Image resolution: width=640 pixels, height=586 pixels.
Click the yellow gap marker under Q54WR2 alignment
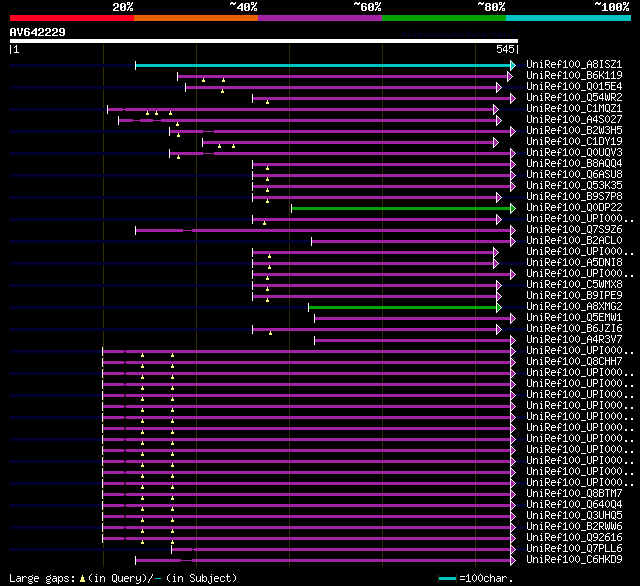pos(267,102)
